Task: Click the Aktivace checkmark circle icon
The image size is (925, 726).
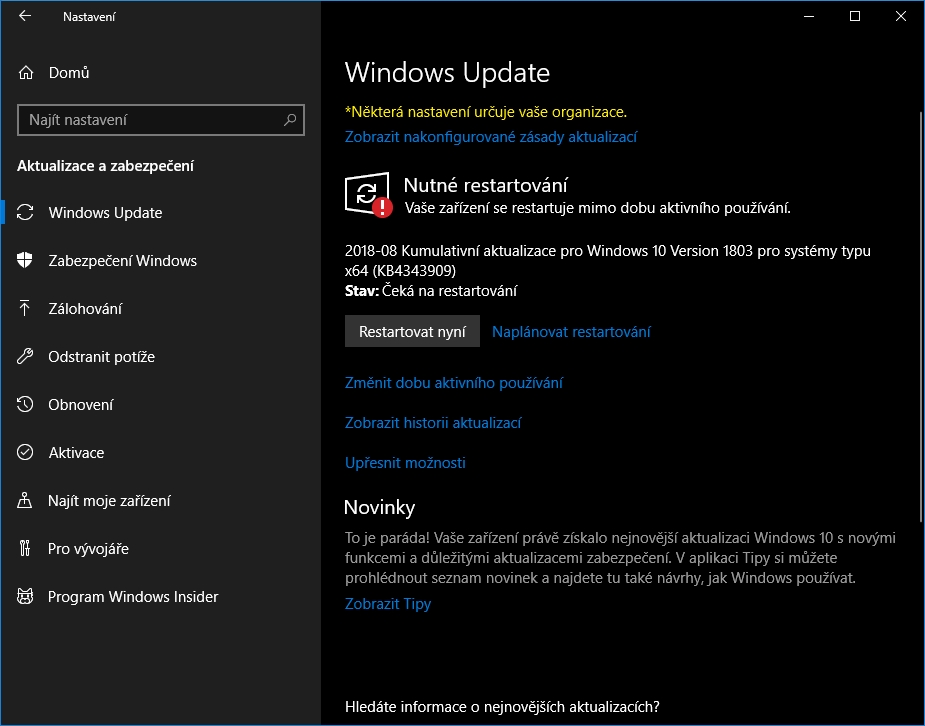Action: [25, 452]
